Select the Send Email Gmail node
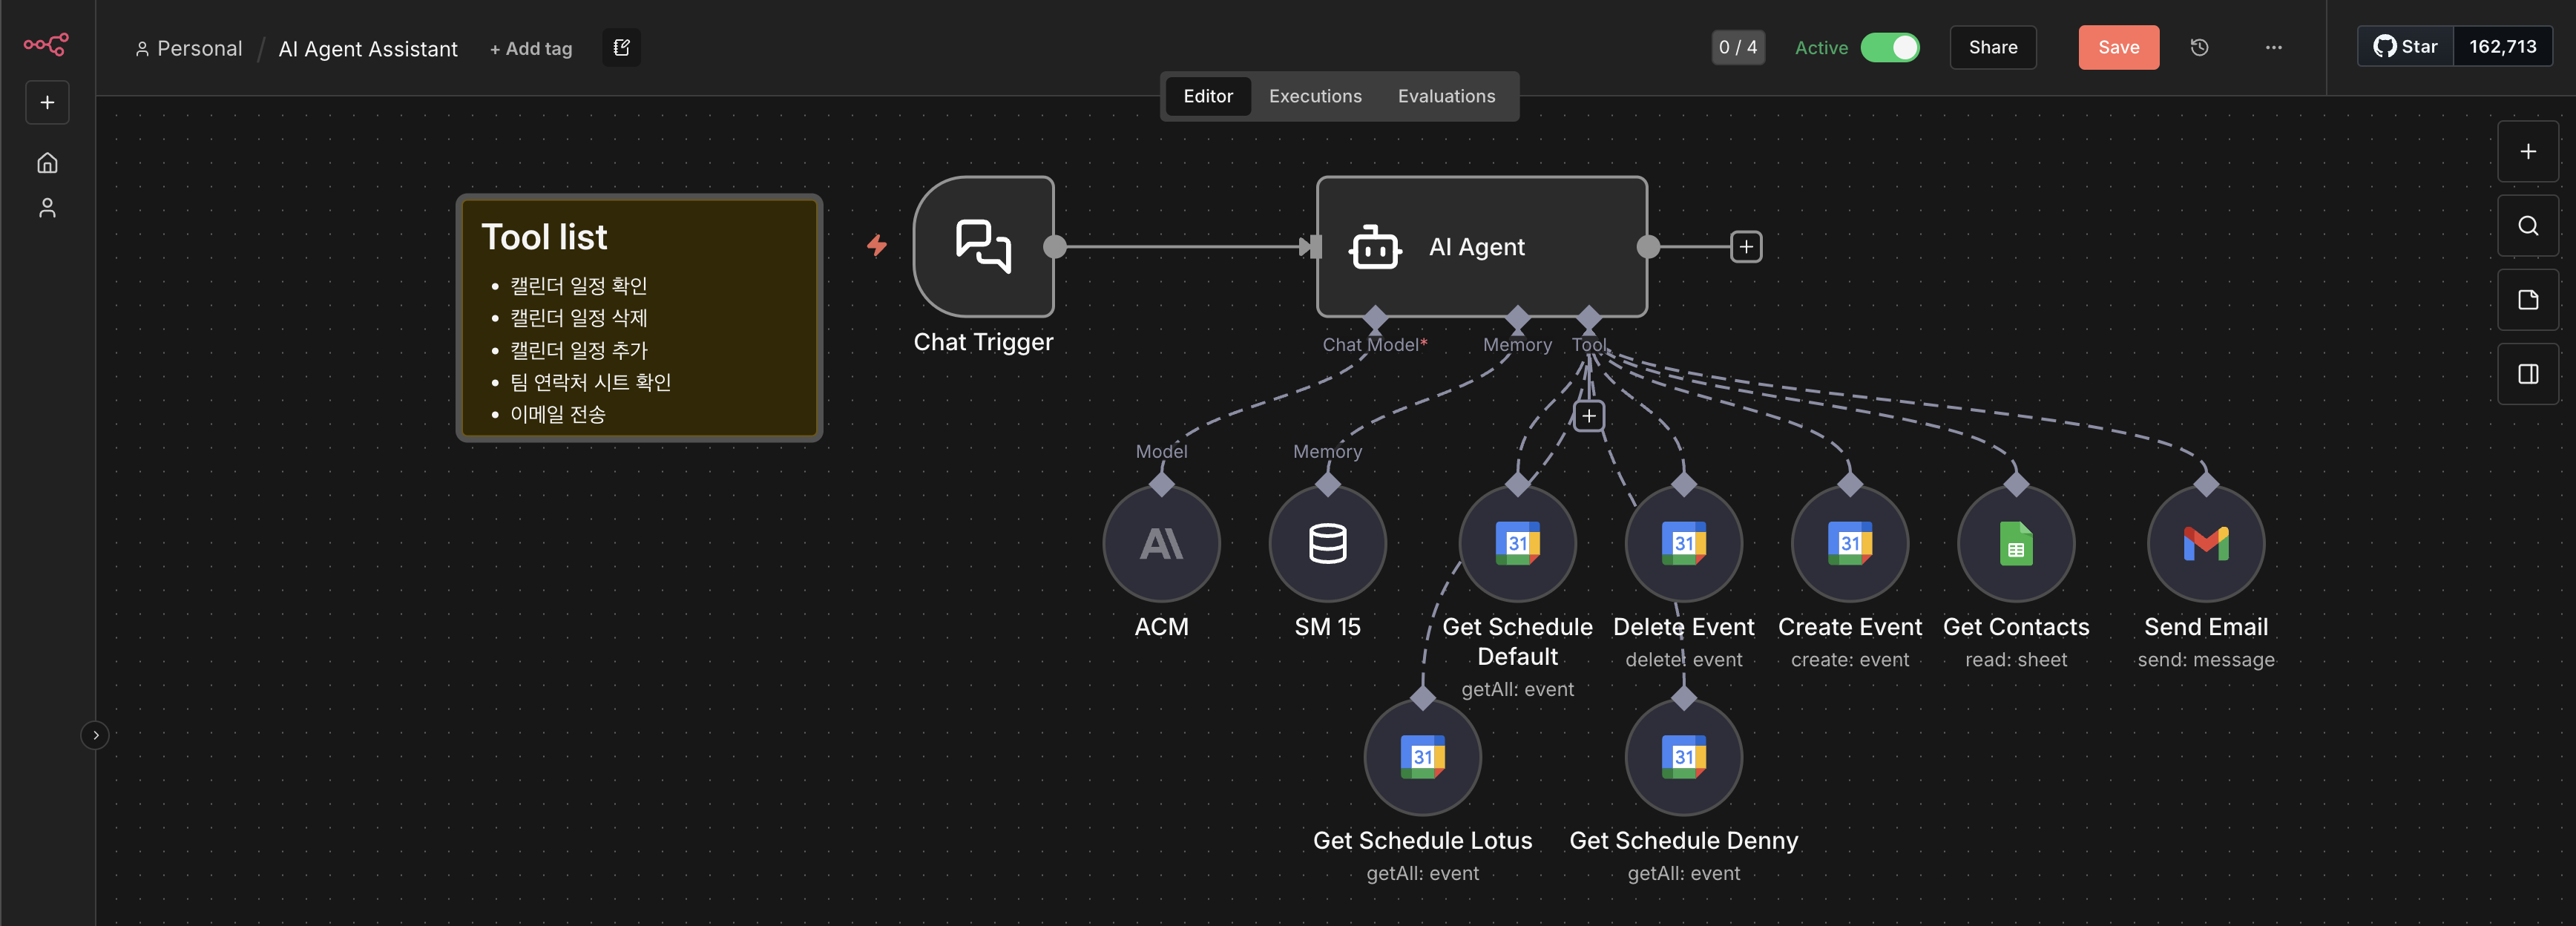This screenshot has height=926, width=2576. point(2206,543)
